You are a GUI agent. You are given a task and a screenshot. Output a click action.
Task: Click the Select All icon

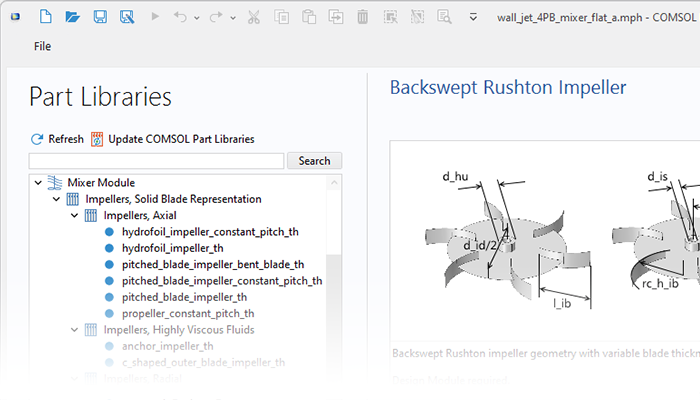[390, 17]
